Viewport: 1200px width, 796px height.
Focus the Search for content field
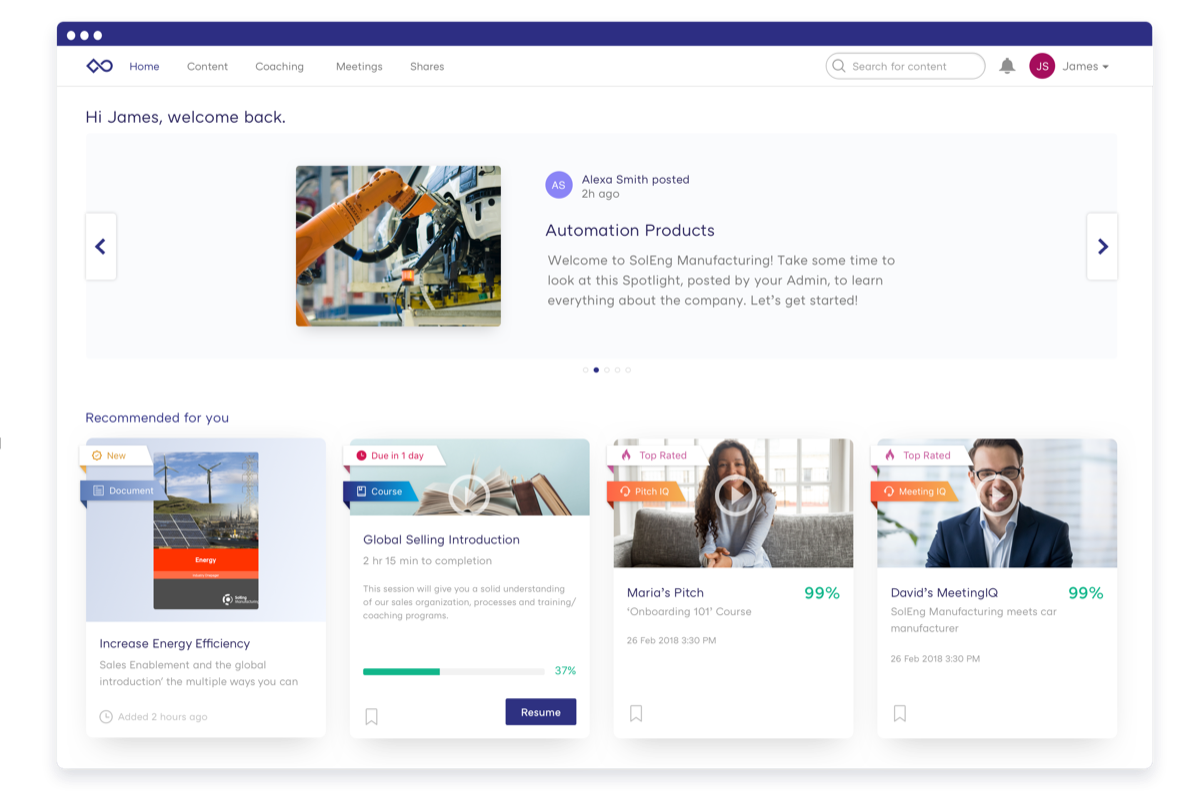(910, 67)
